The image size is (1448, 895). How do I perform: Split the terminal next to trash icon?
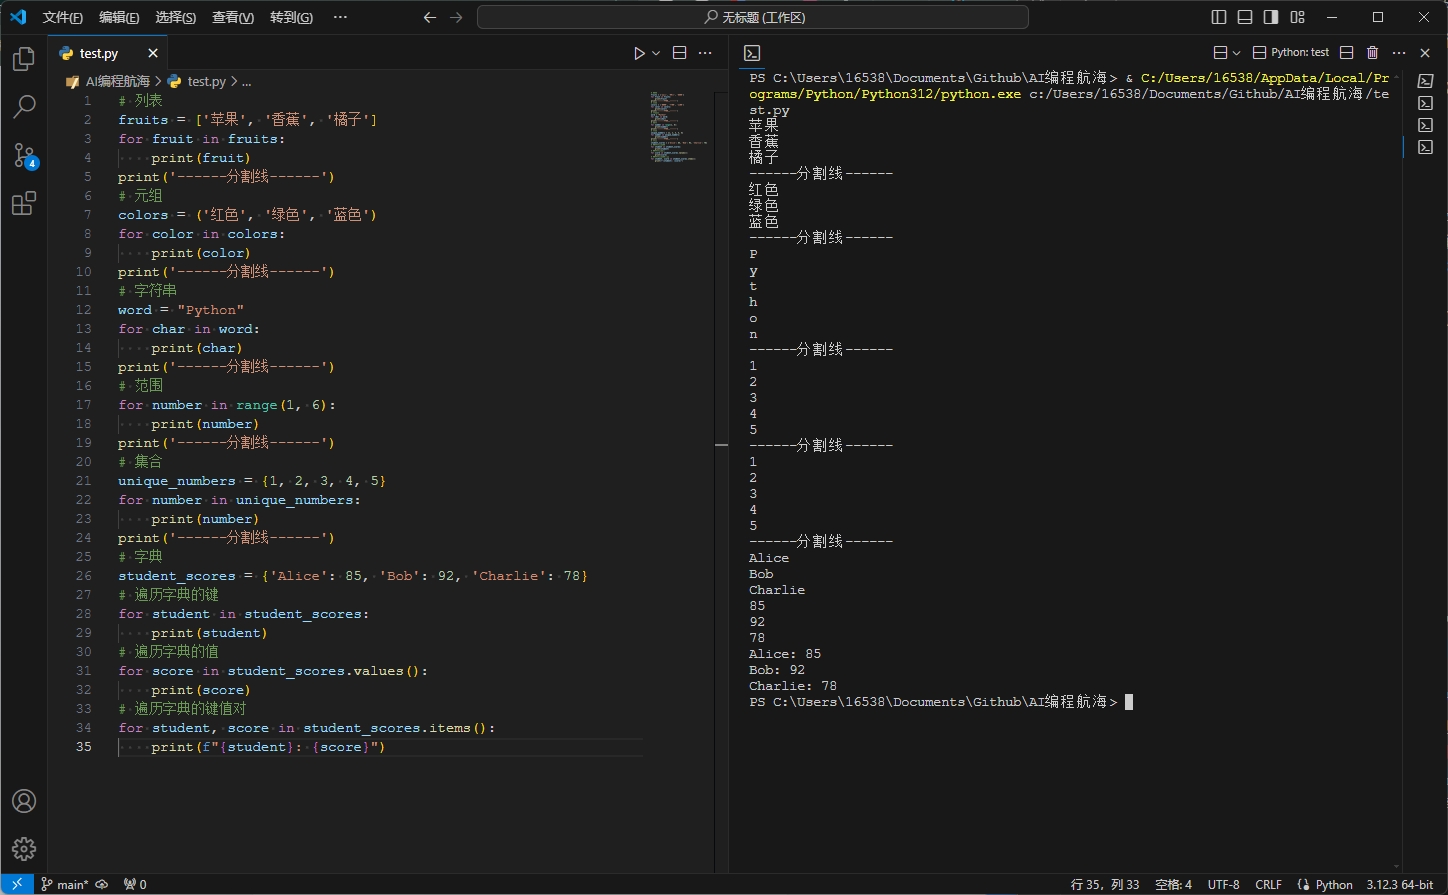click(x=1346, y=53)
